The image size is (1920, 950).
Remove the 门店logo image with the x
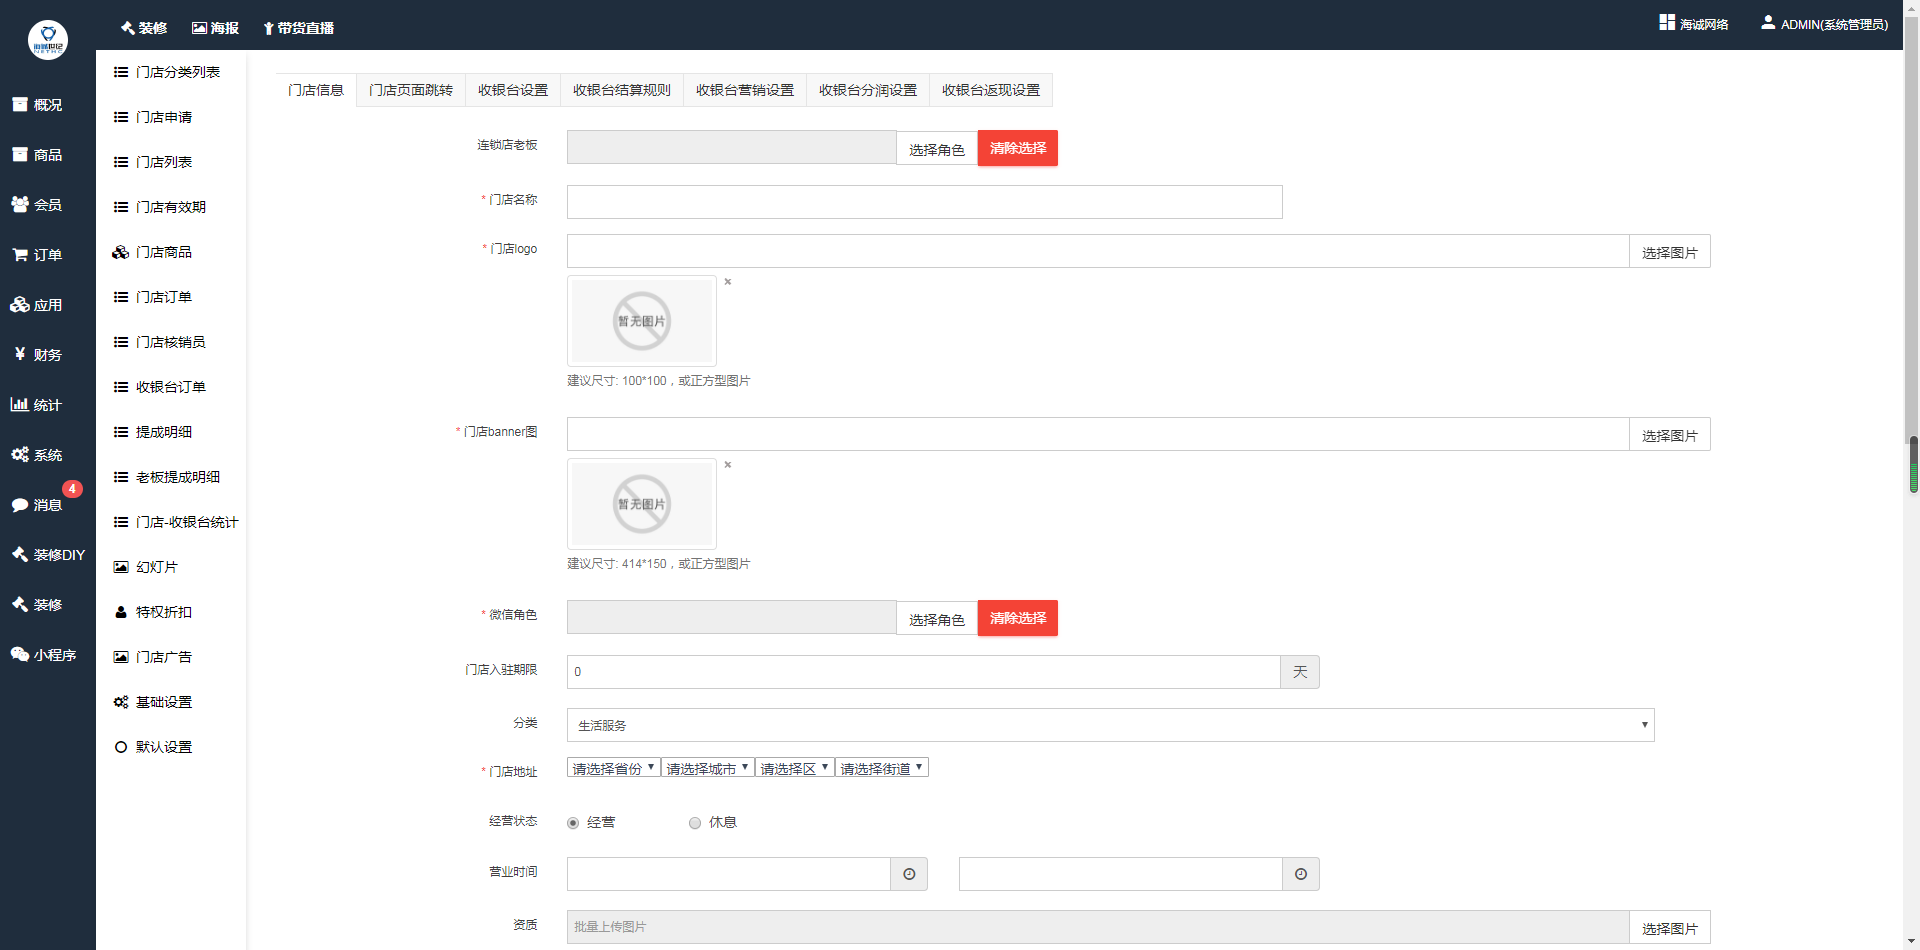728,282
